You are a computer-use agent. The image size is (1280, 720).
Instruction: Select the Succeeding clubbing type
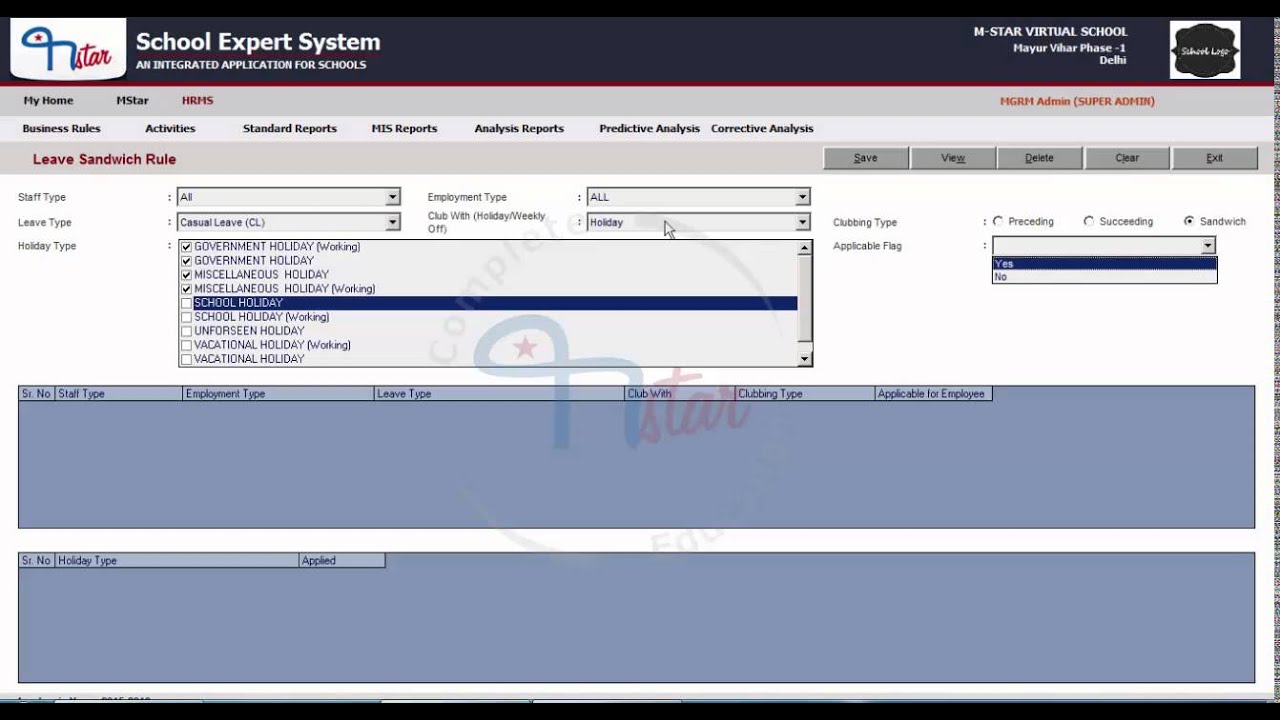click(1089, 221)
